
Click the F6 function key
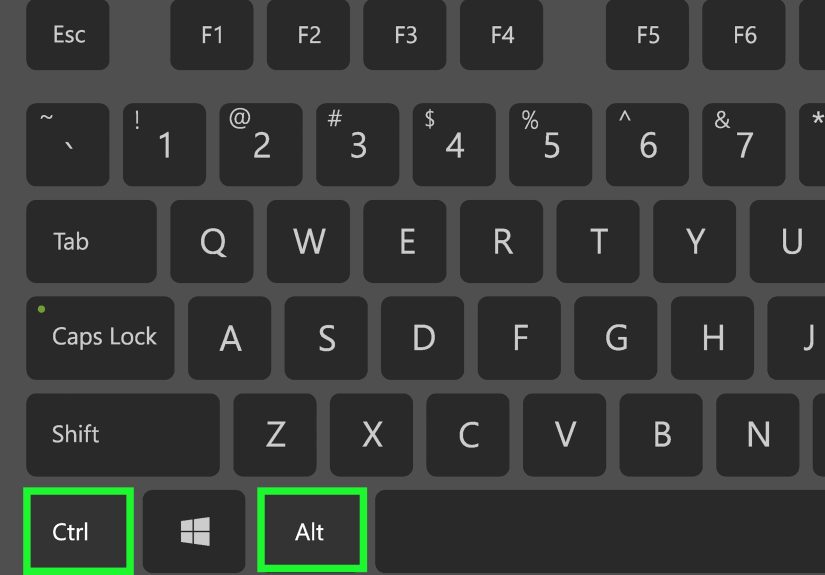click(744, 35)
